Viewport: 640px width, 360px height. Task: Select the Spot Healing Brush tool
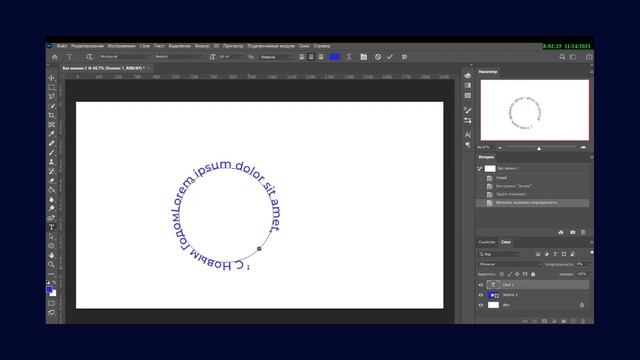[x=51, y=143]
